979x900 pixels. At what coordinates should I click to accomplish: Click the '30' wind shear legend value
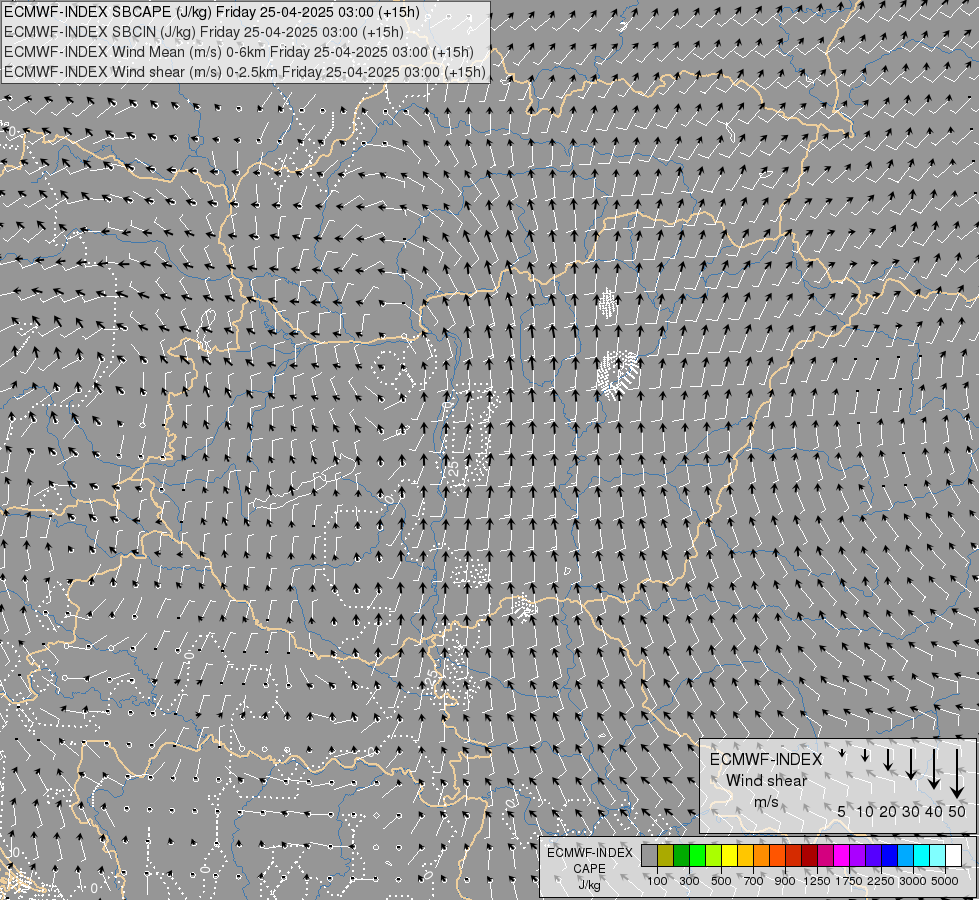[x=911, y=811]
